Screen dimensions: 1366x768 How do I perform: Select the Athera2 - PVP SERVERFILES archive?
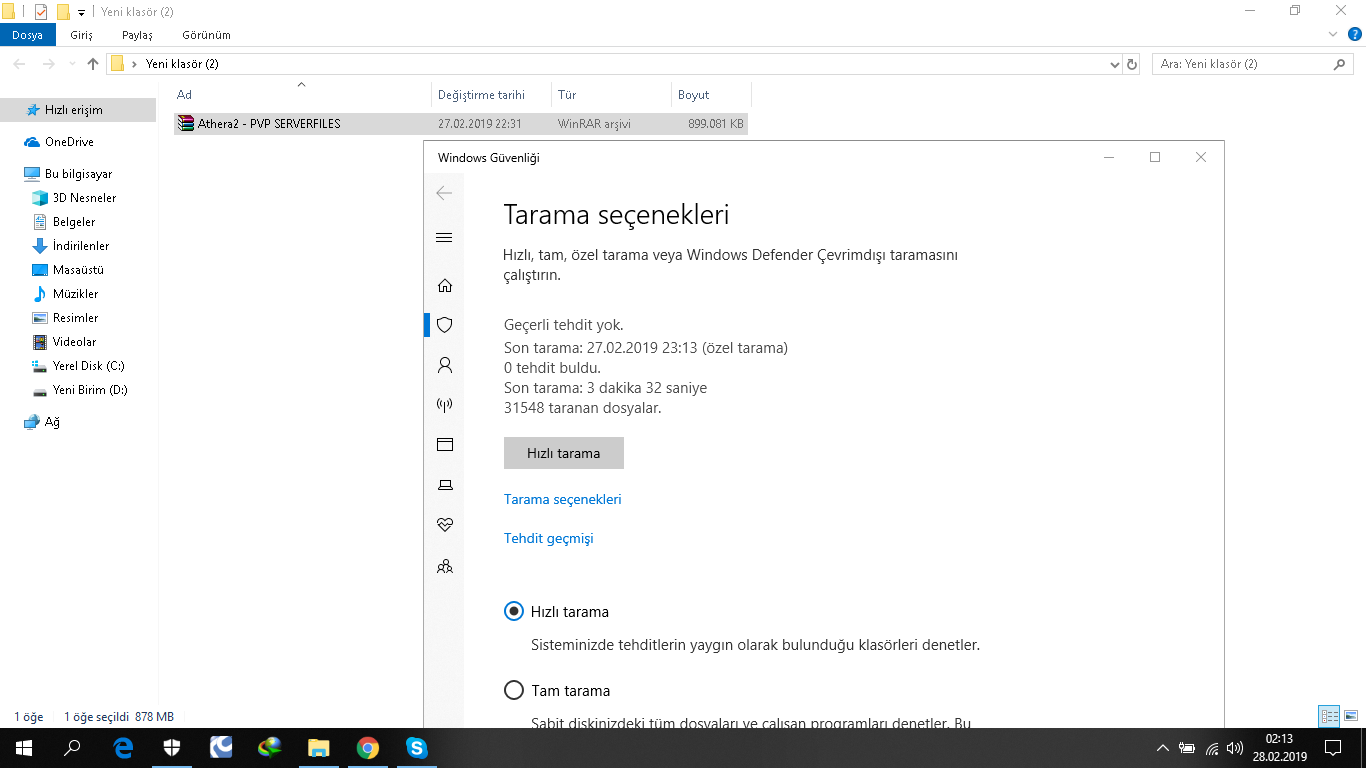pyautogui.click(x=461, y=124)
